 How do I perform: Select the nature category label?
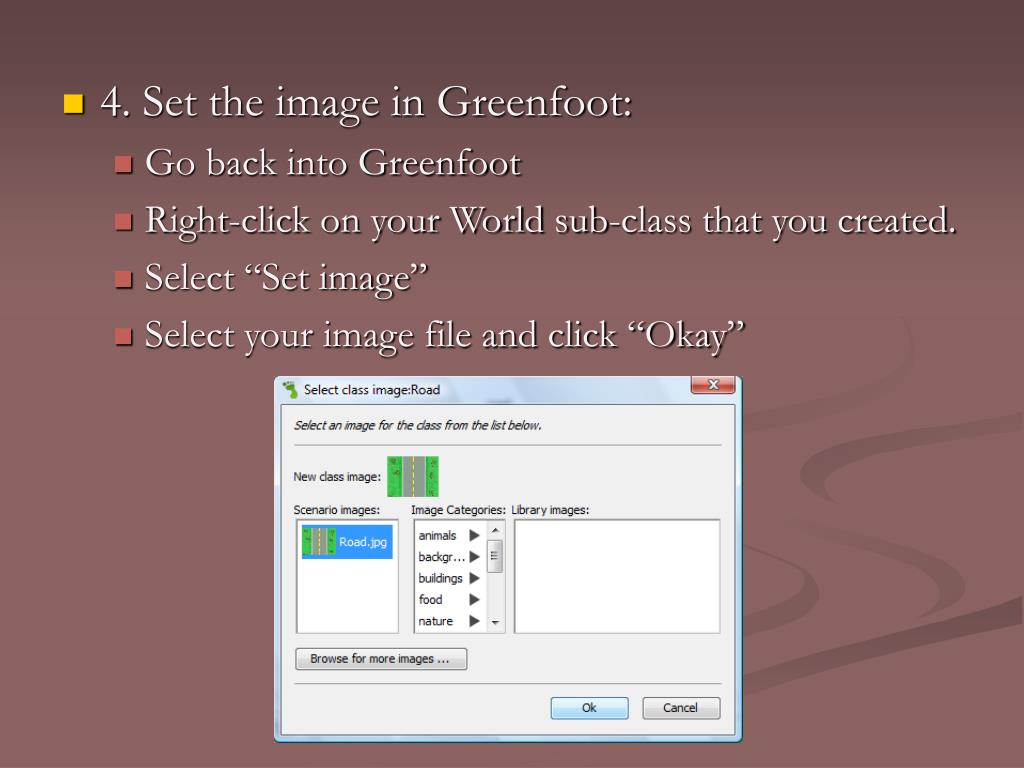pos(436,621)
